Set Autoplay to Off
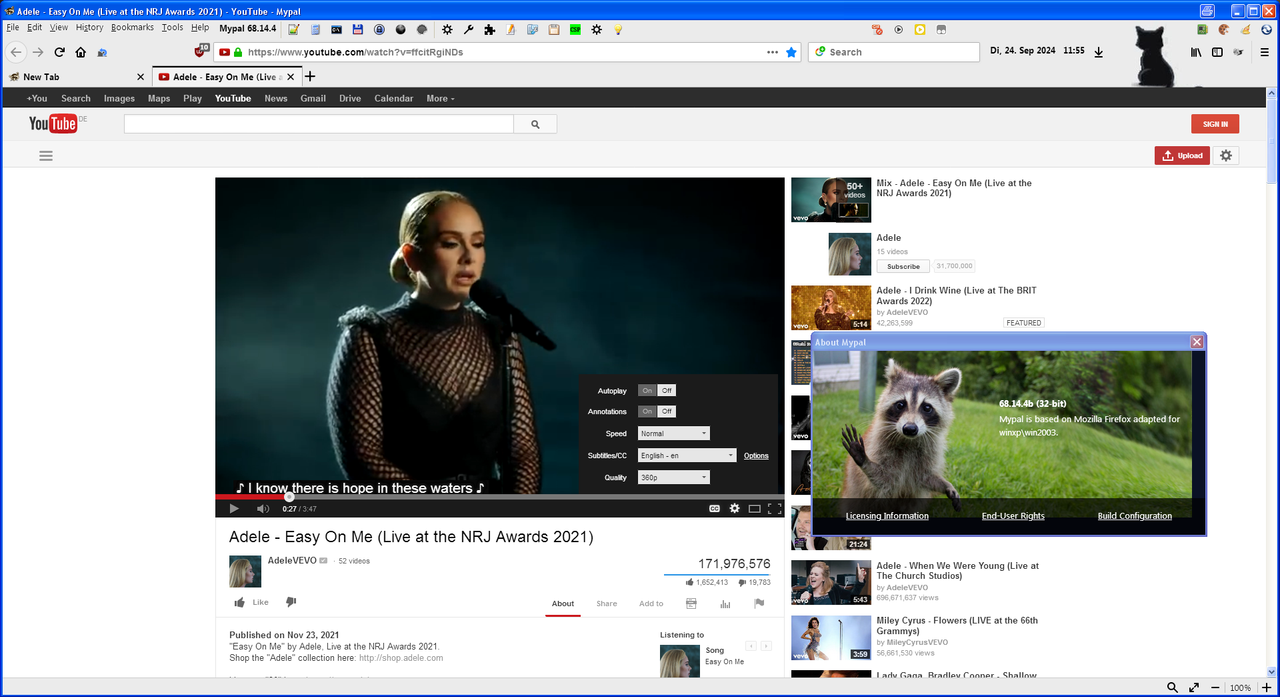The width and height of the screenshot is (1280, 697). point(667,390)
